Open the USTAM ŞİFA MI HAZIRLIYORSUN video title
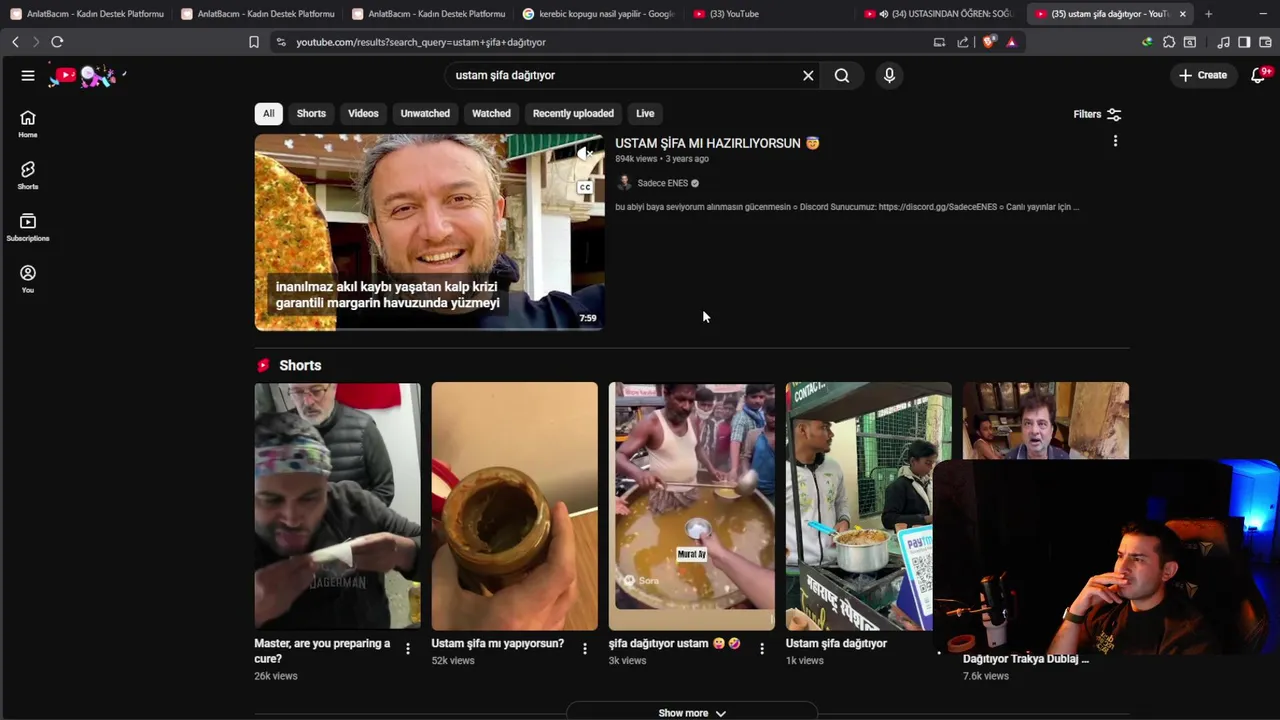 tap(717, 143)
